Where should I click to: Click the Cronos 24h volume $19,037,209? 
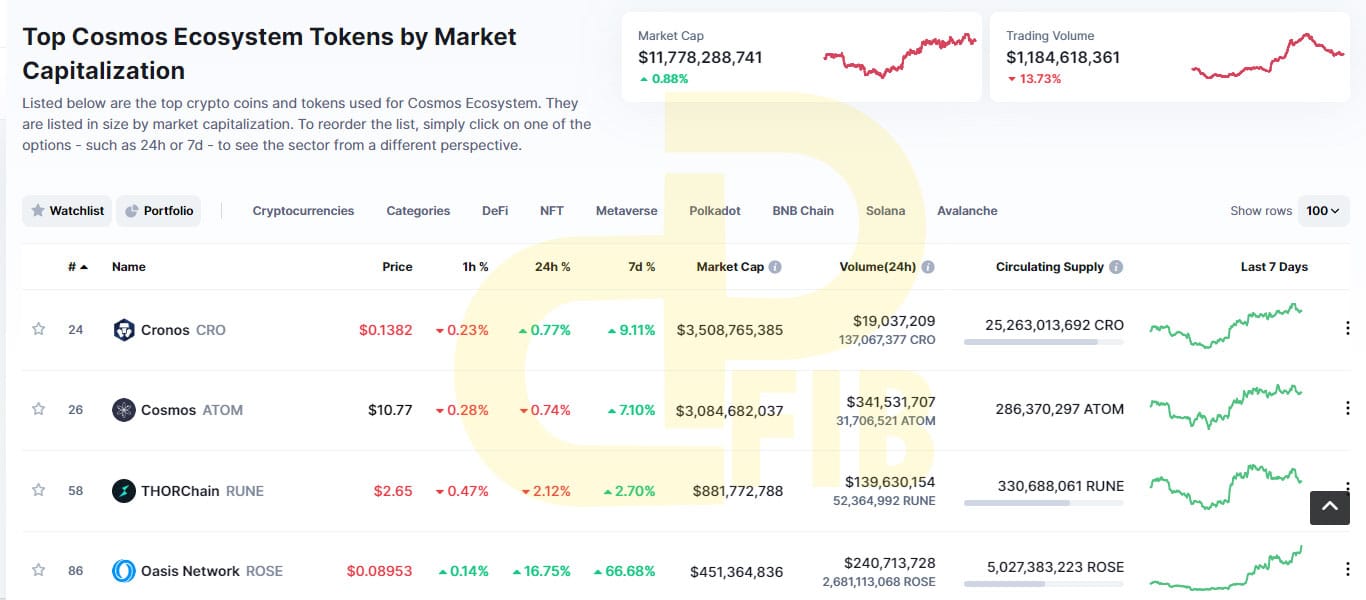pos(894,321)
